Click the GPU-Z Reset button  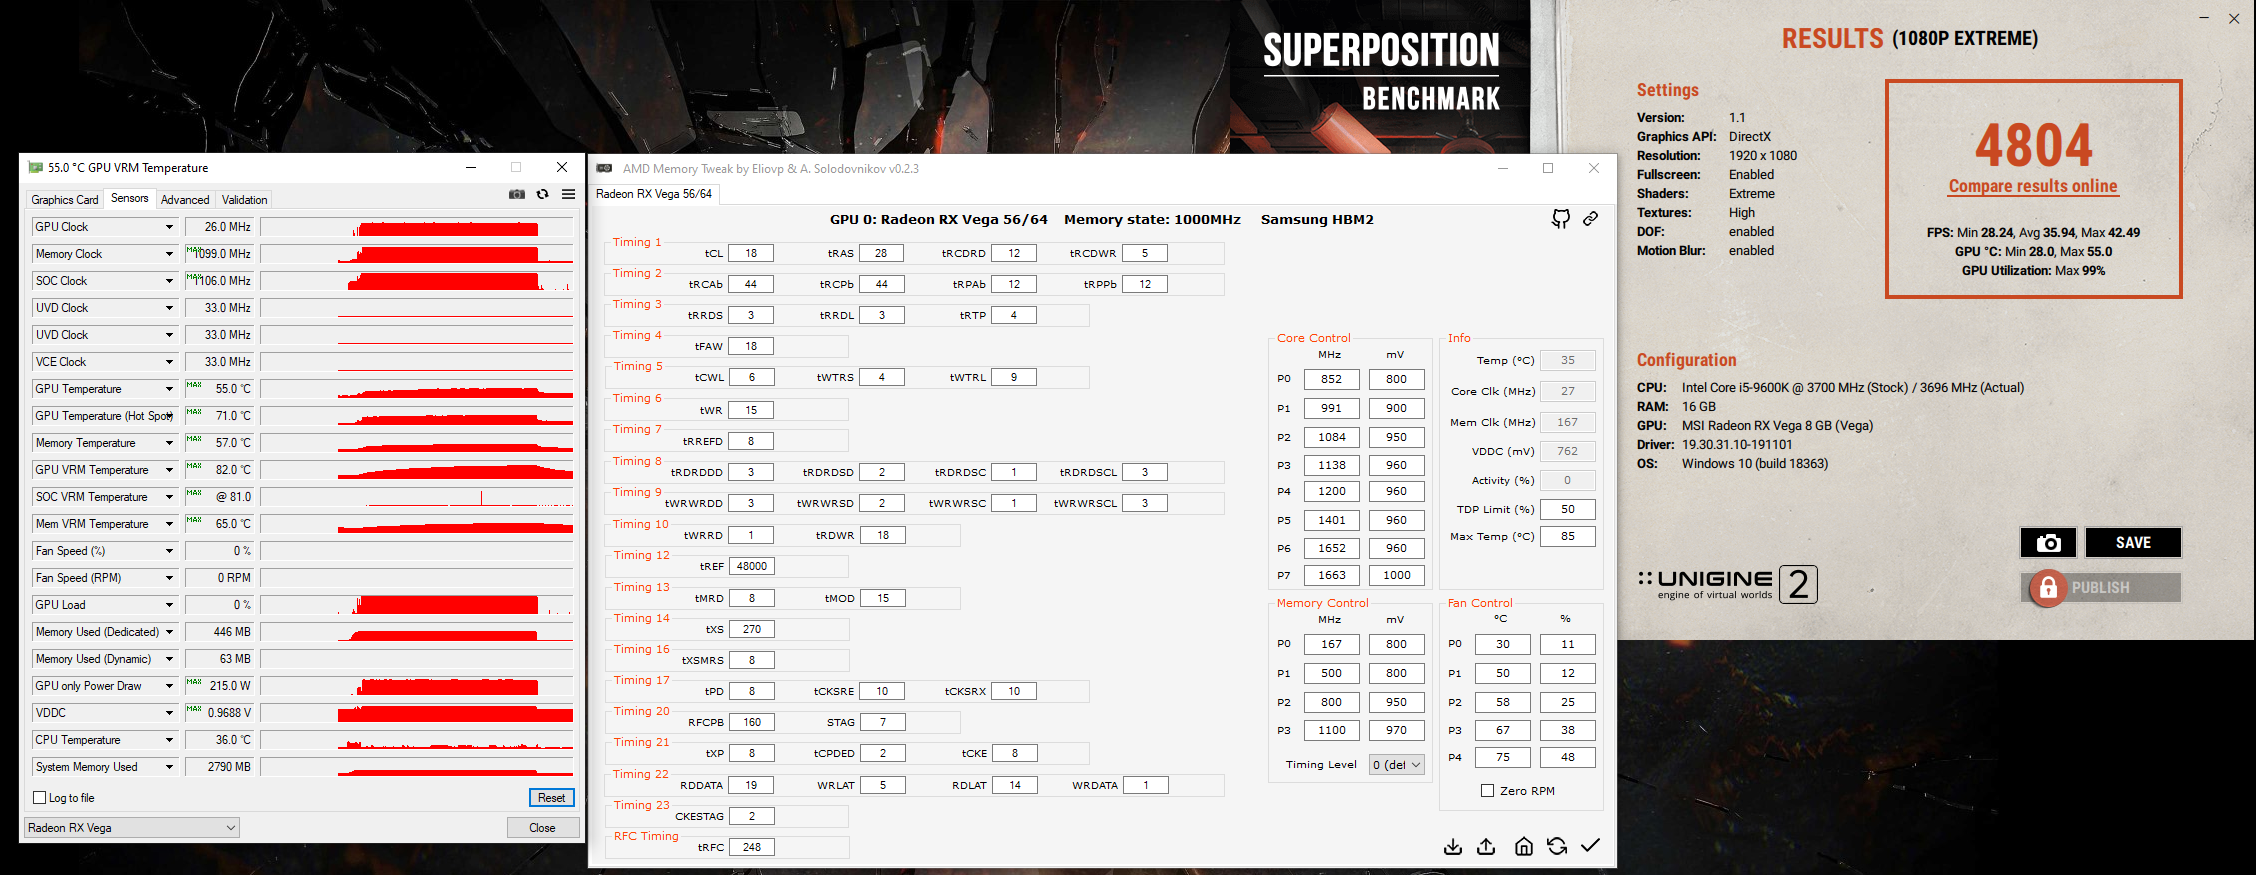tap(551, 798)
